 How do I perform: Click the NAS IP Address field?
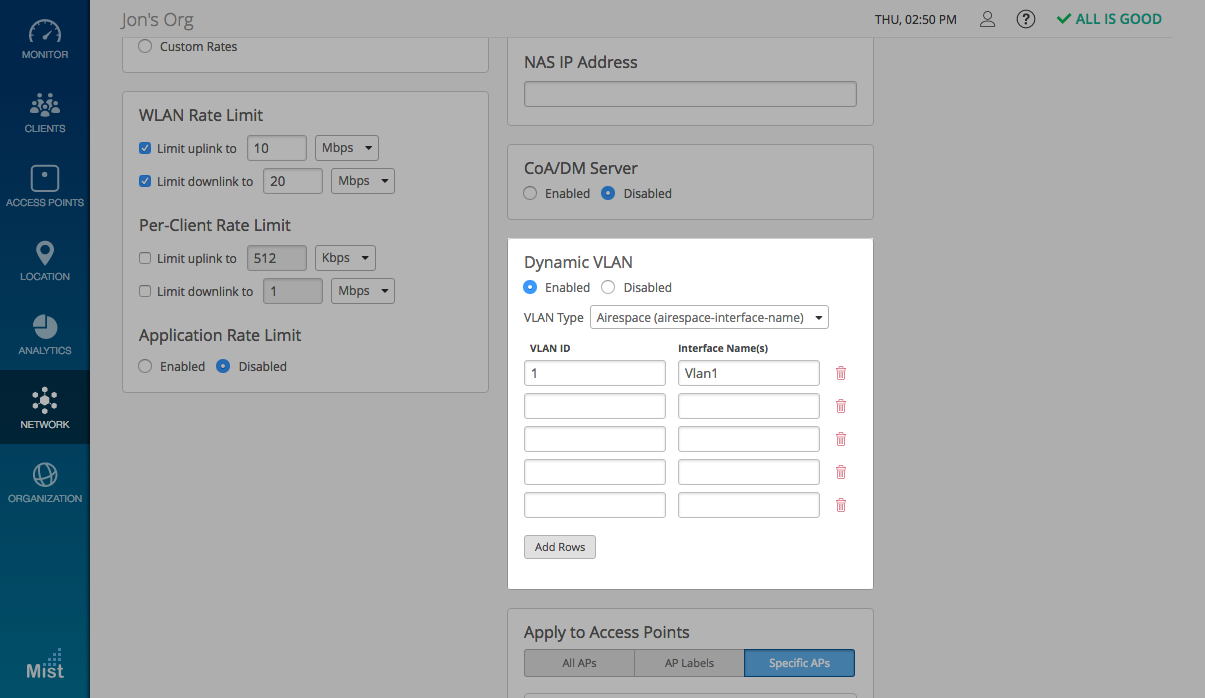pyautogui.click(x=690, y=94)
